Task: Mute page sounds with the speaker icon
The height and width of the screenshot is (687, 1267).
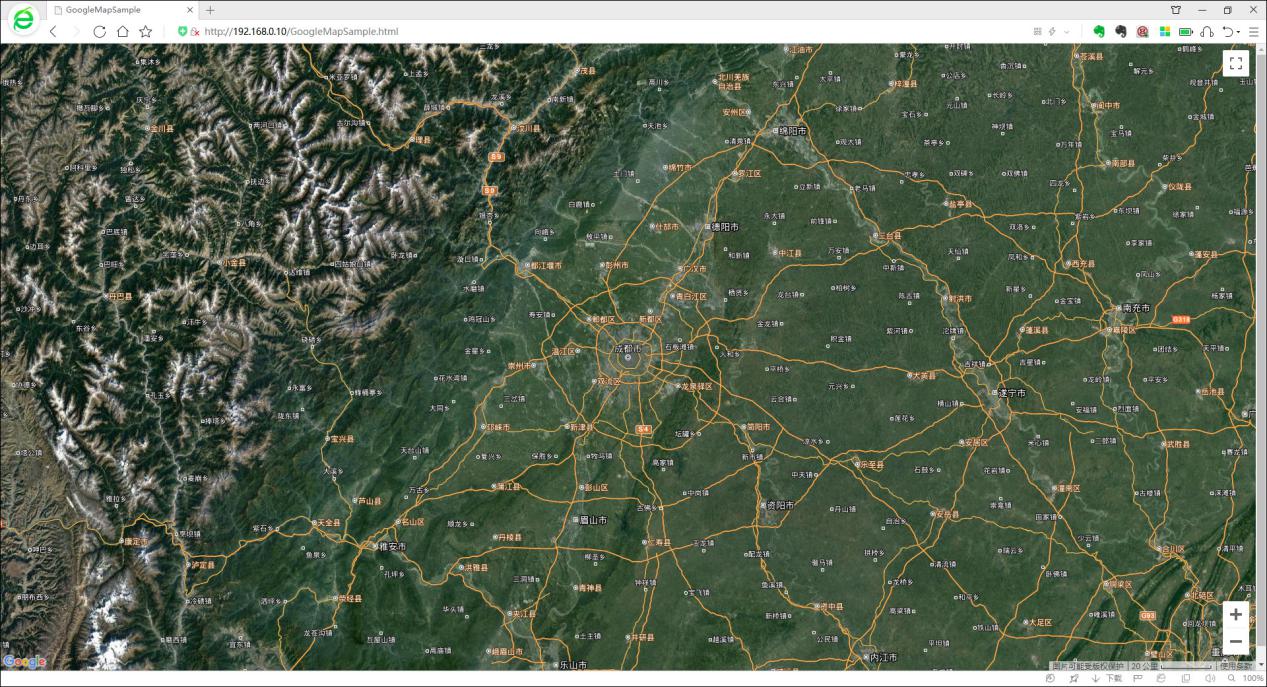Action: [x=1211, y=679]
